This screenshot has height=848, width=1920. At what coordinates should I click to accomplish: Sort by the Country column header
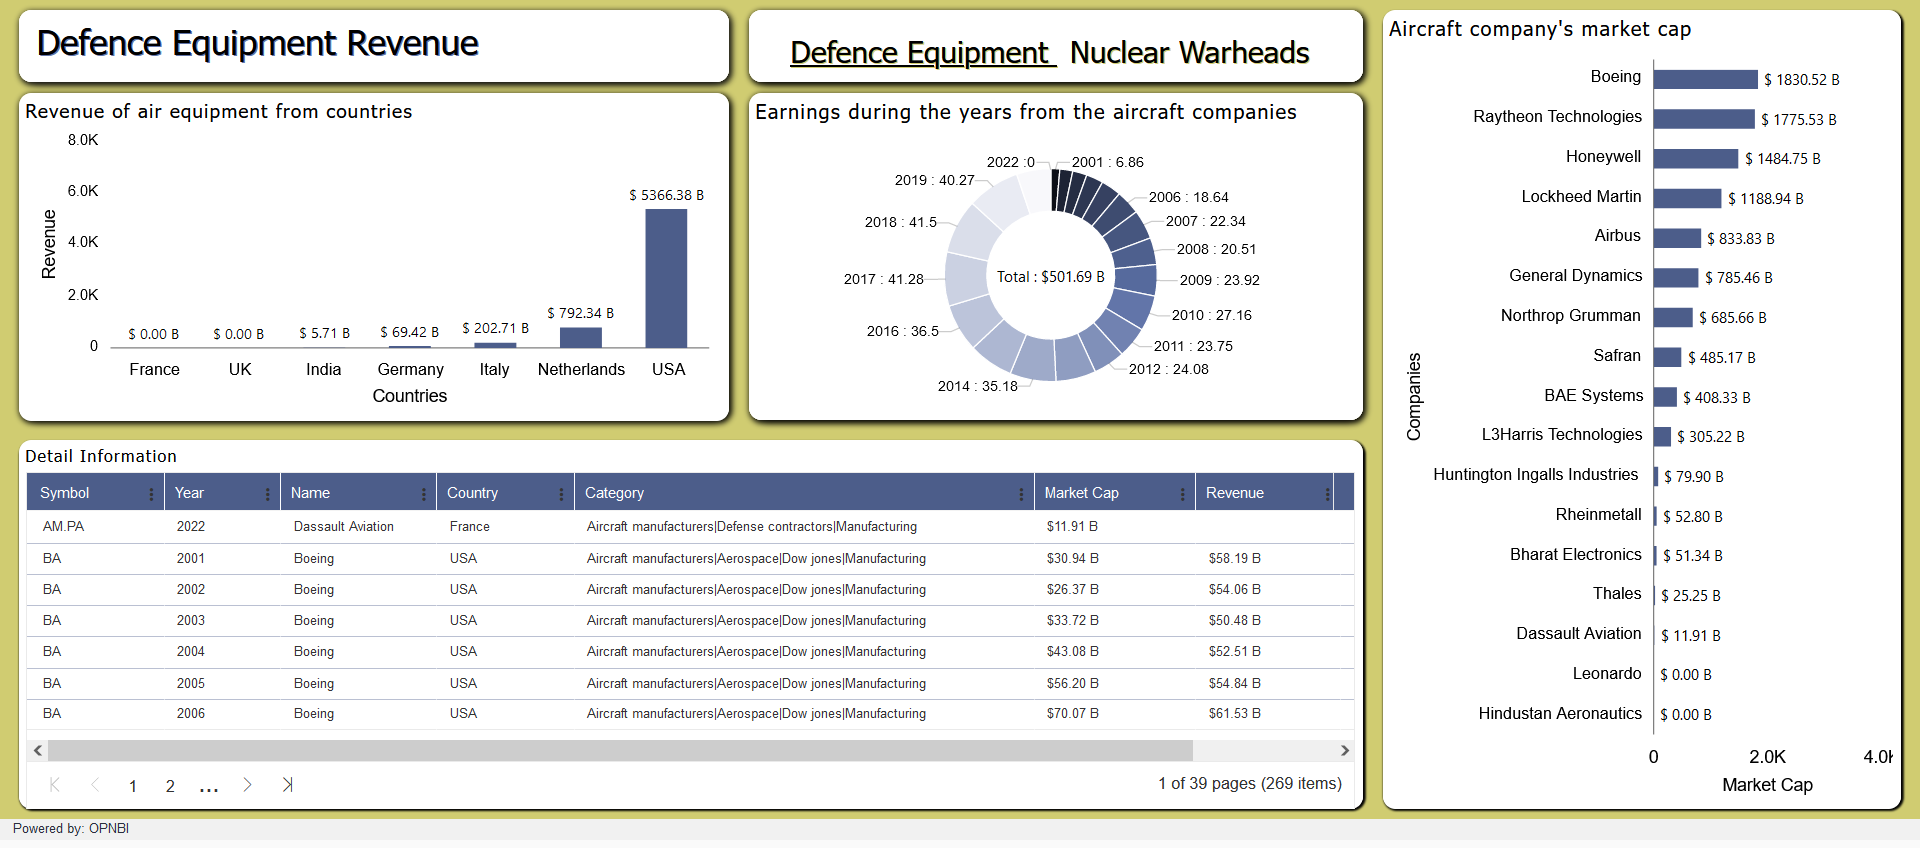[472, 493]
